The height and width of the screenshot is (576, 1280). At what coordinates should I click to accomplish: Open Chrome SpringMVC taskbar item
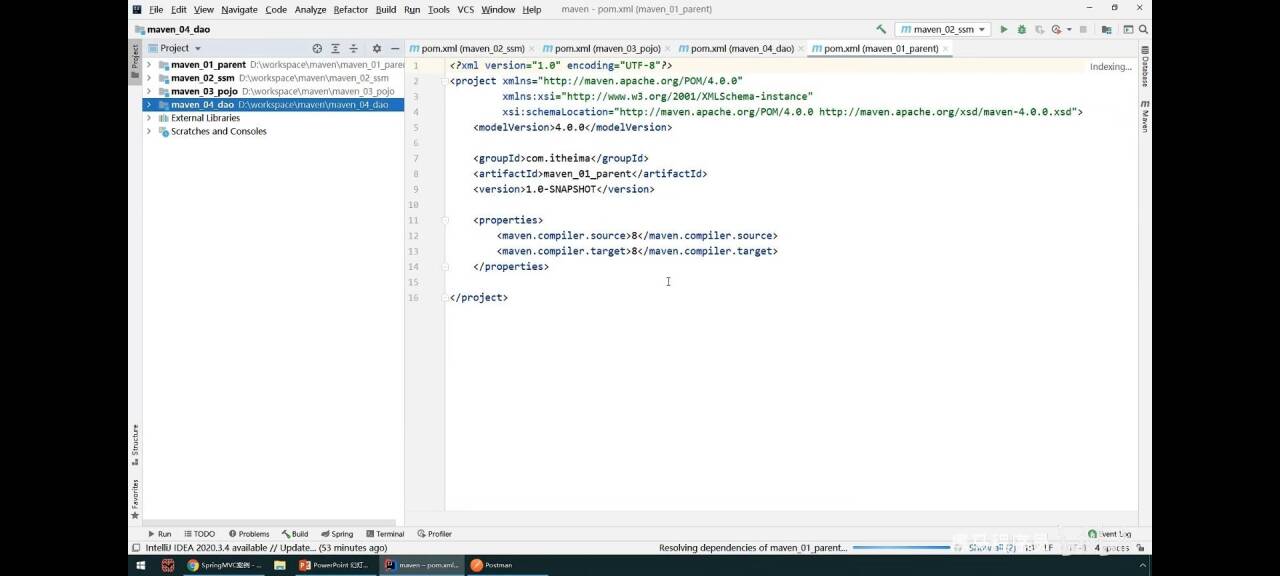coord(224,565)
